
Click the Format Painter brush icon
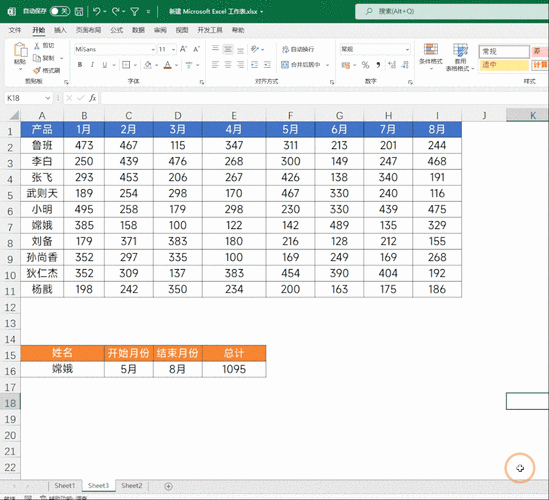pos(37,70)
